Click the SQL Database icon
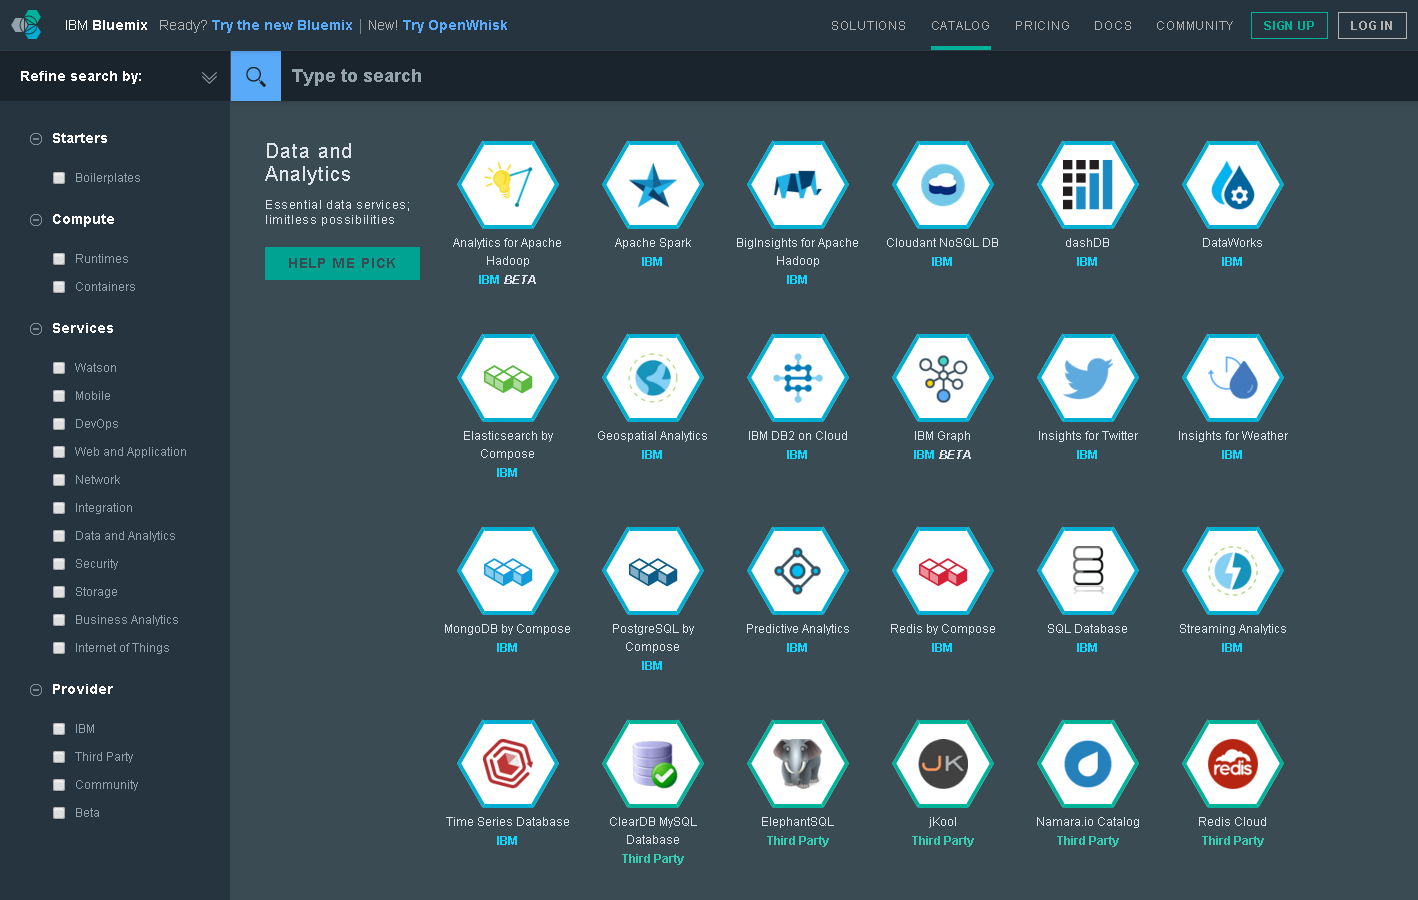 tap(1088, 571)
